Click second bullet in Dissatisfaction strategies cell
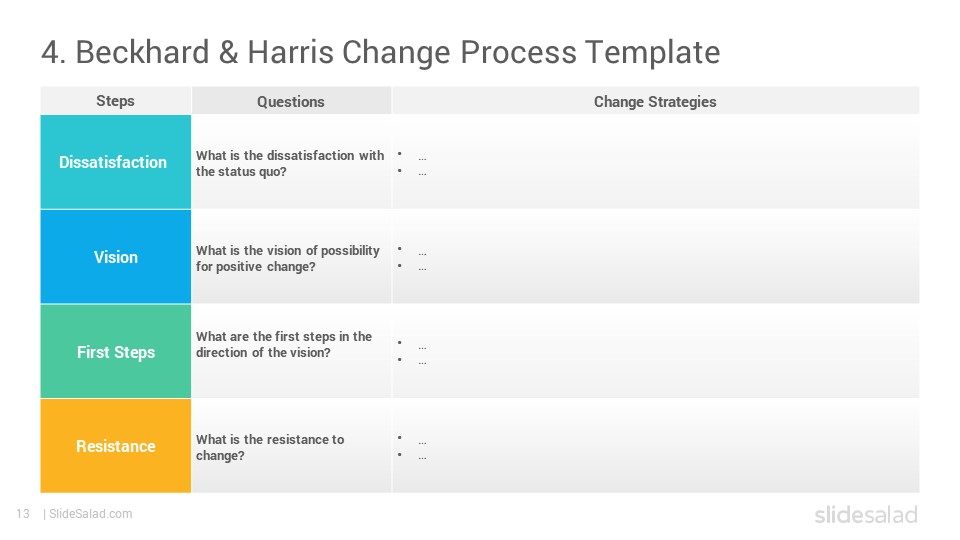The width and height of the screenshot is (960, 540). click(x=413, y=173)
